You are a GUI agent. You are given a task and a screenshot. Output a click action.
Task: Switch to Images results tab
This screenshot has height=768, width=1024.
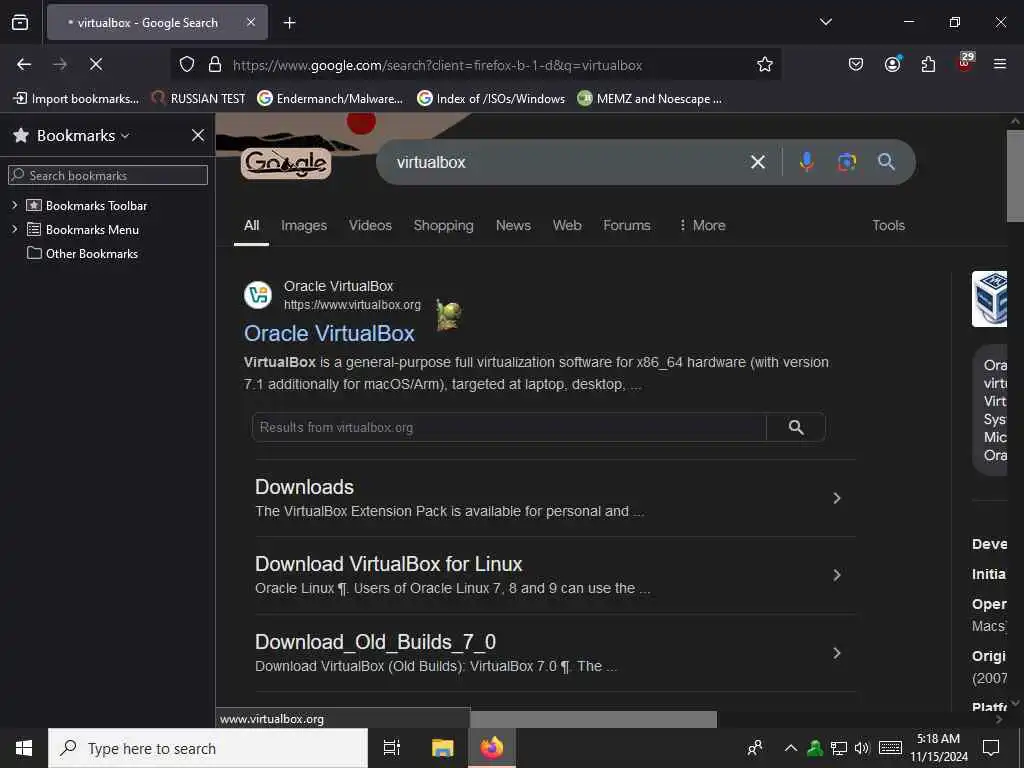[x=304, y=225]
